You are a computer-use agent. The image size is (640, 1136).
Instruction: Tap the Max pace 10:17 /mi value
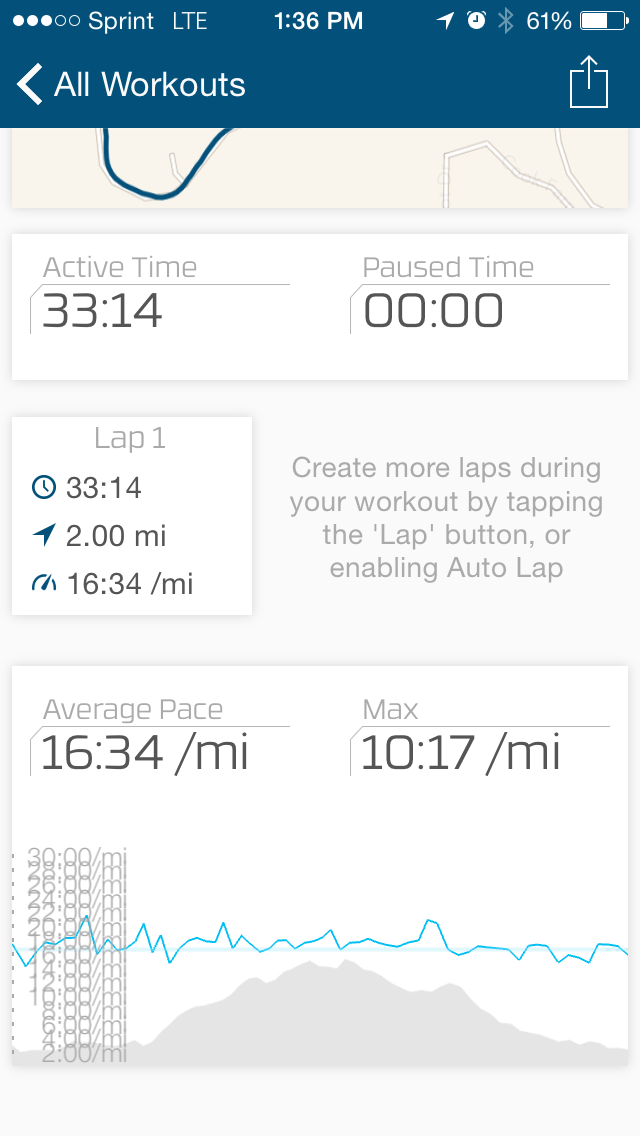[x=461, y=753]
